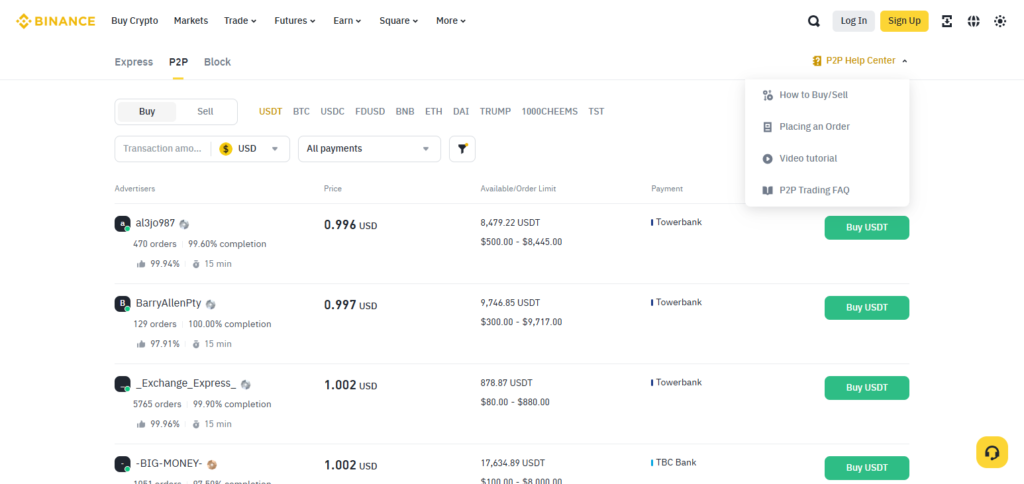Click al3jo987 avatar icon
Viewport: 1024px width, 484px height.
click(x=122, y=224)
